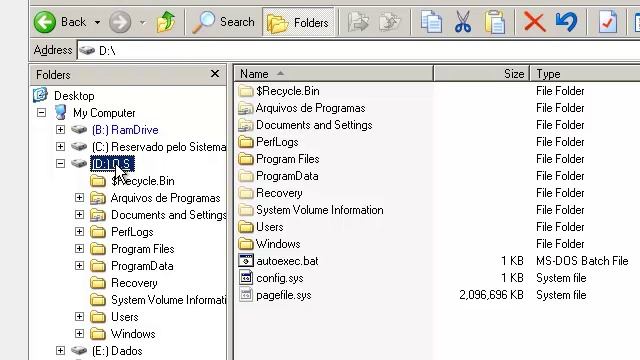Collapse the (D:) drive node
Screen dimensions: 640x360
tap(60, 164)
